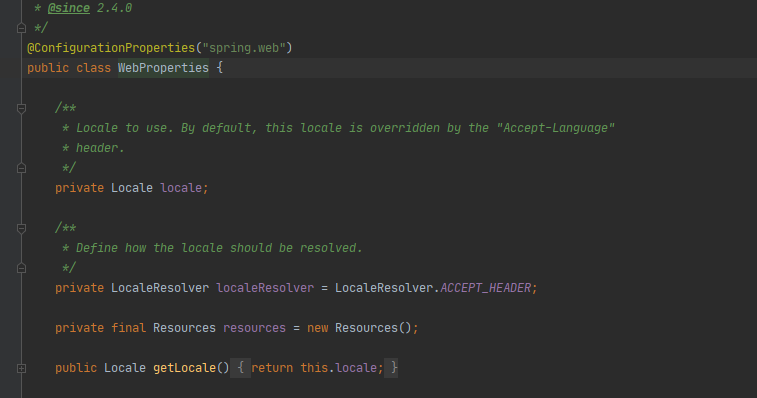Click 'this' in 'this.locale'

tap(314, 368)
